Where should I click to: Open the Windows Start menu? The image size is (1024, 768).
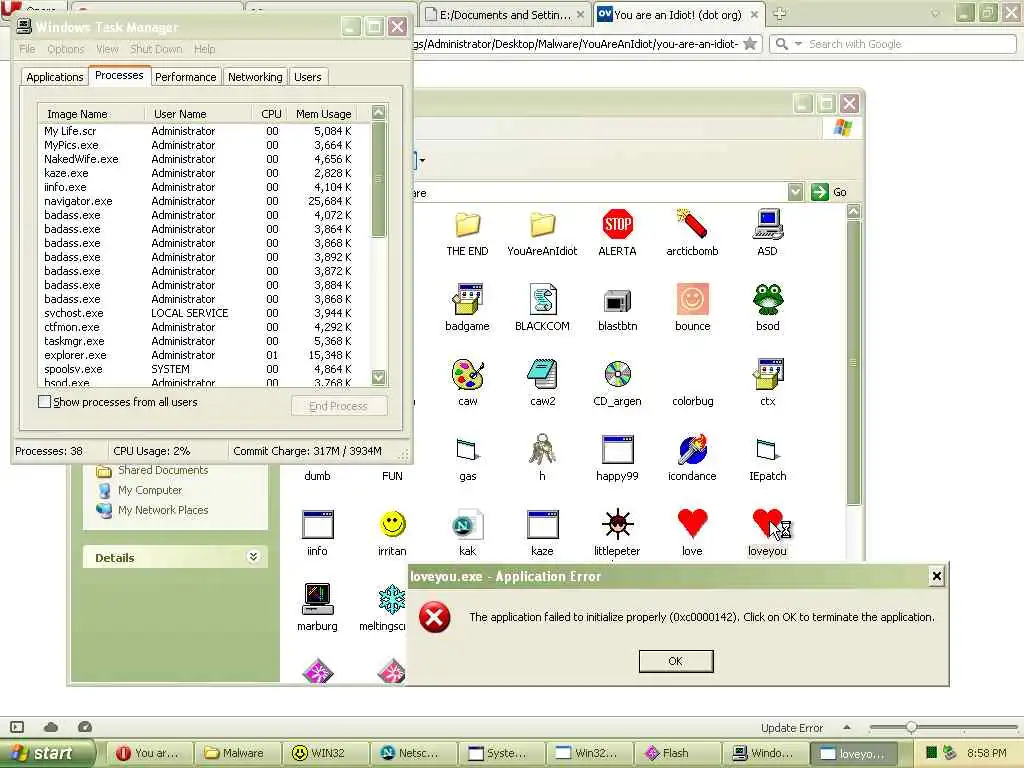click(x=46, y=753)
